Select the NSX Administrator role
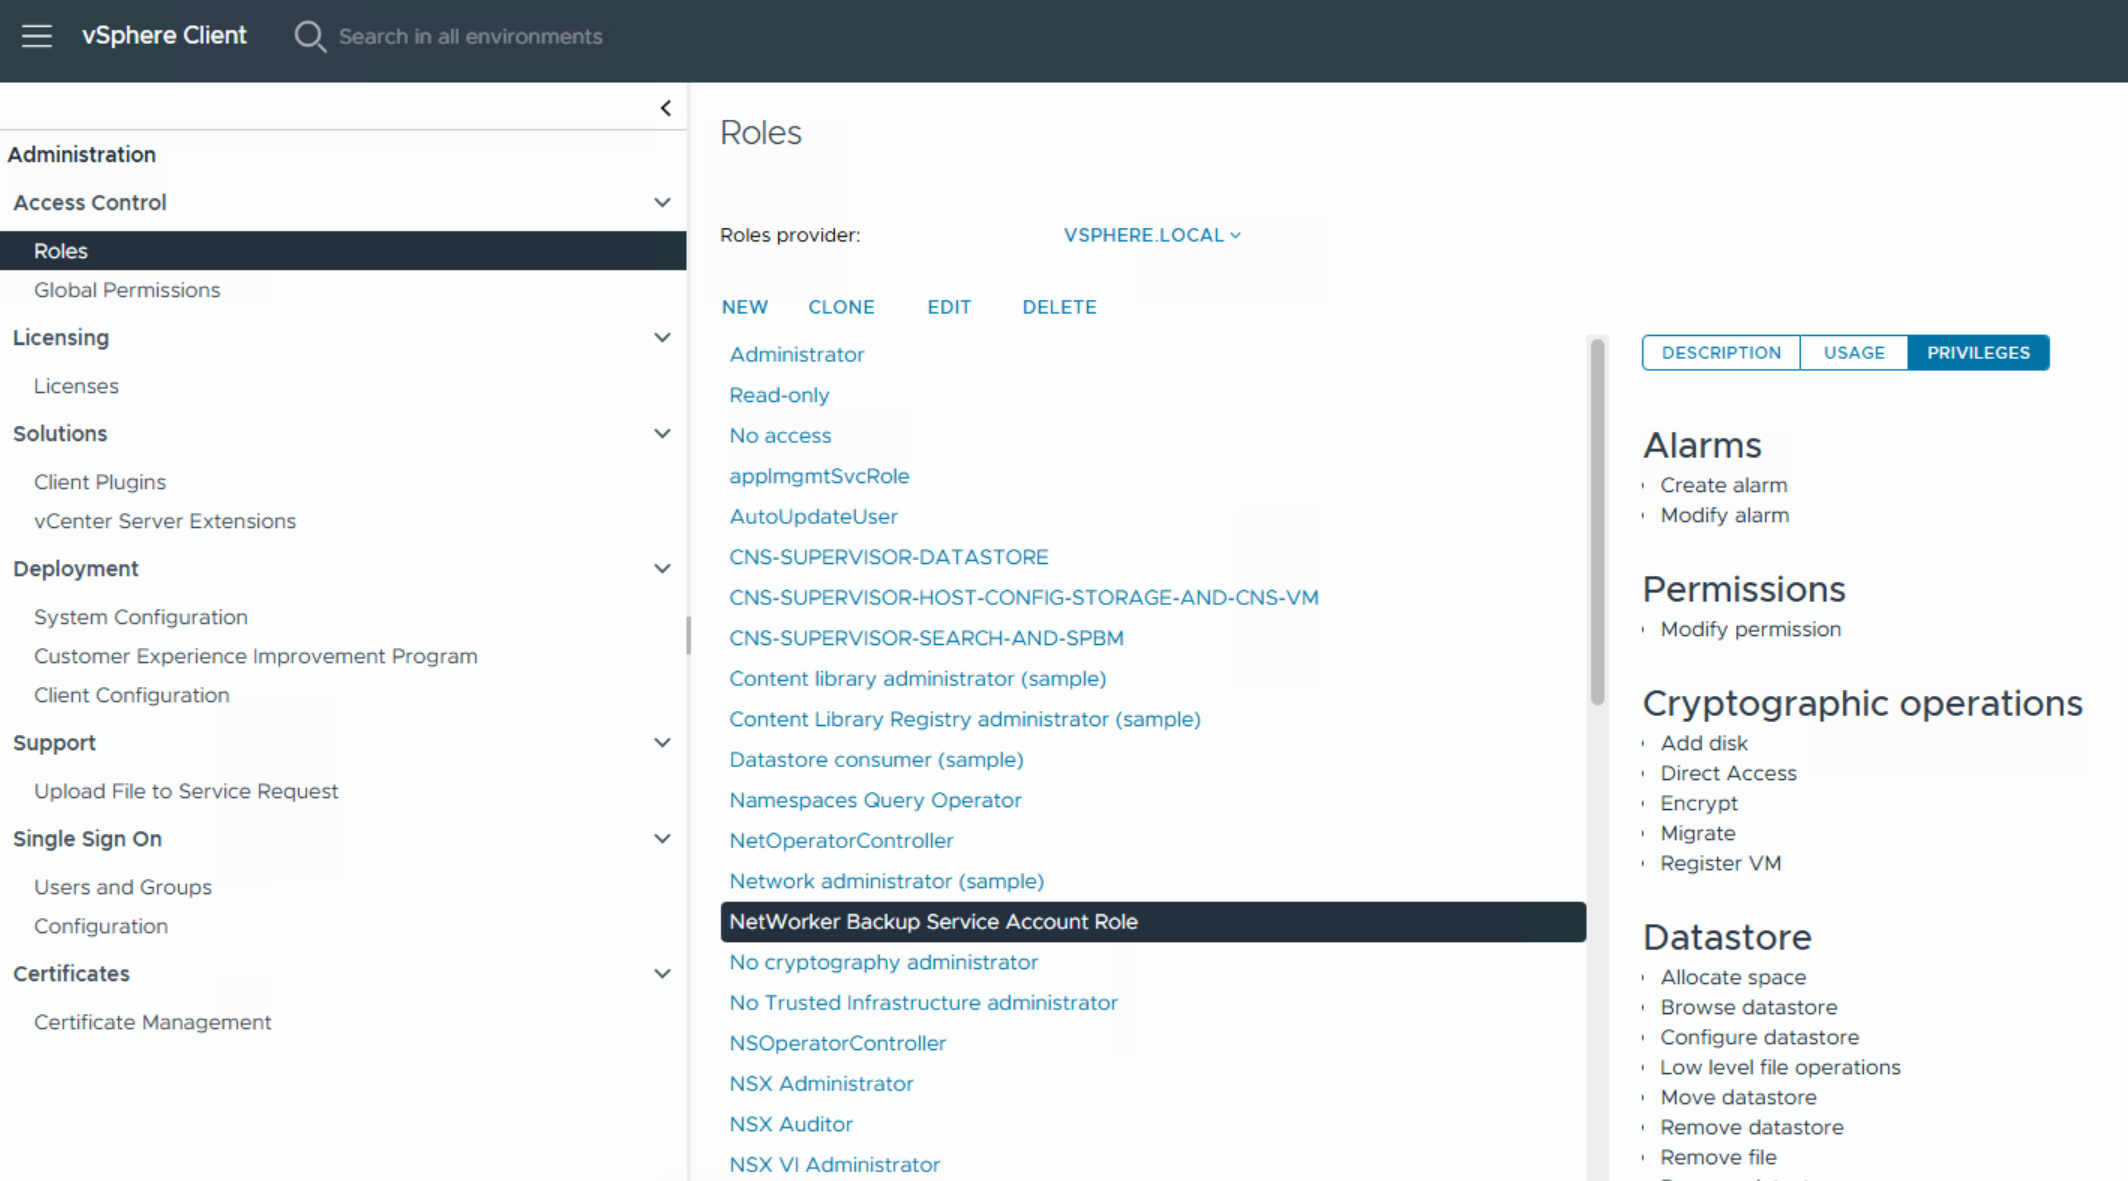 (821, 1083)
